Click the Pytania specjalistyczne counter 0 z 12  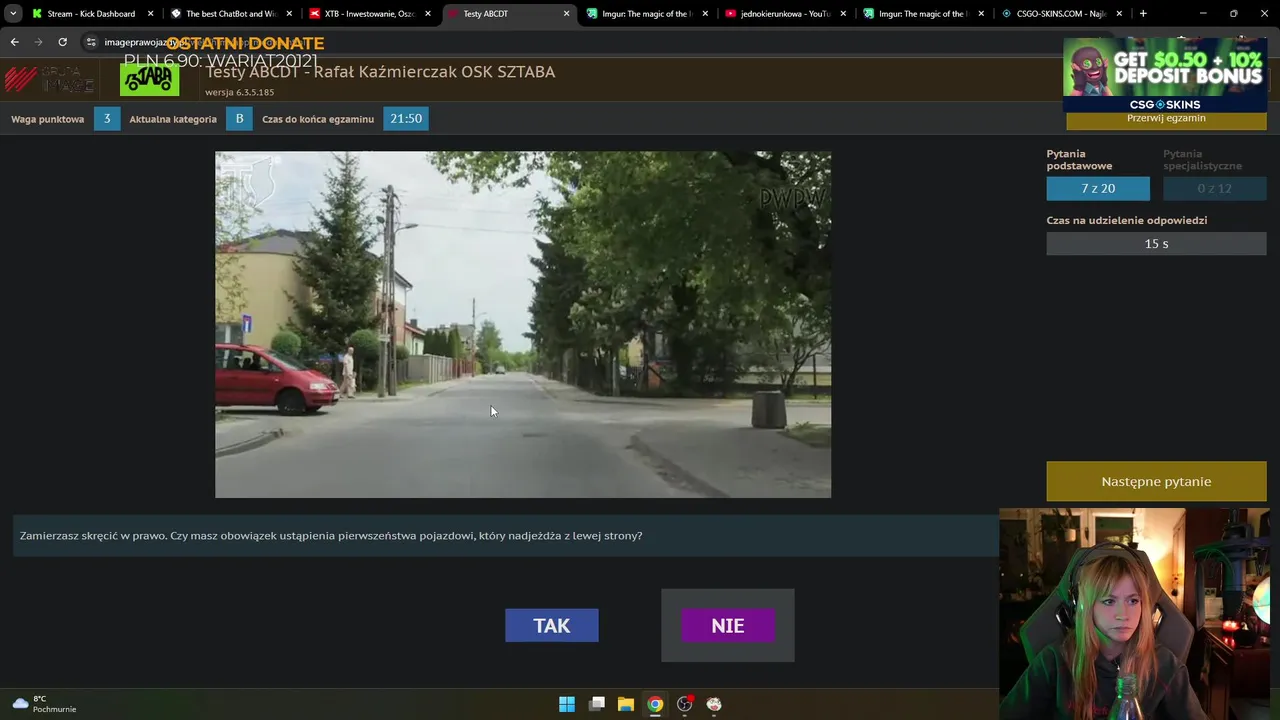(1215, 188)
